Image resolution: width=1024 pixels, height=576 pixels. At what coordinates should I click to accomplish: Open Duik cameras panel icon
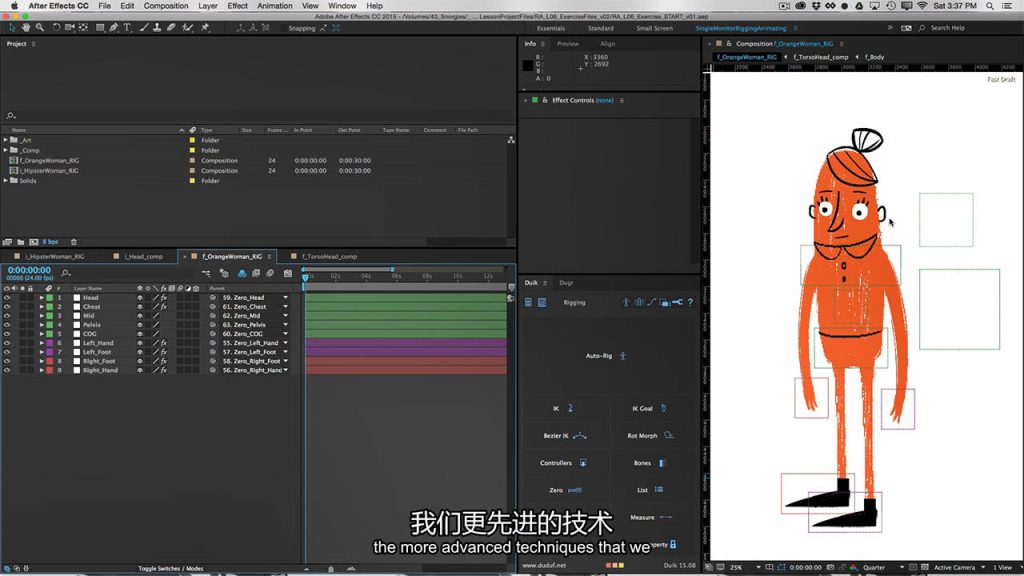pos(664,302)
